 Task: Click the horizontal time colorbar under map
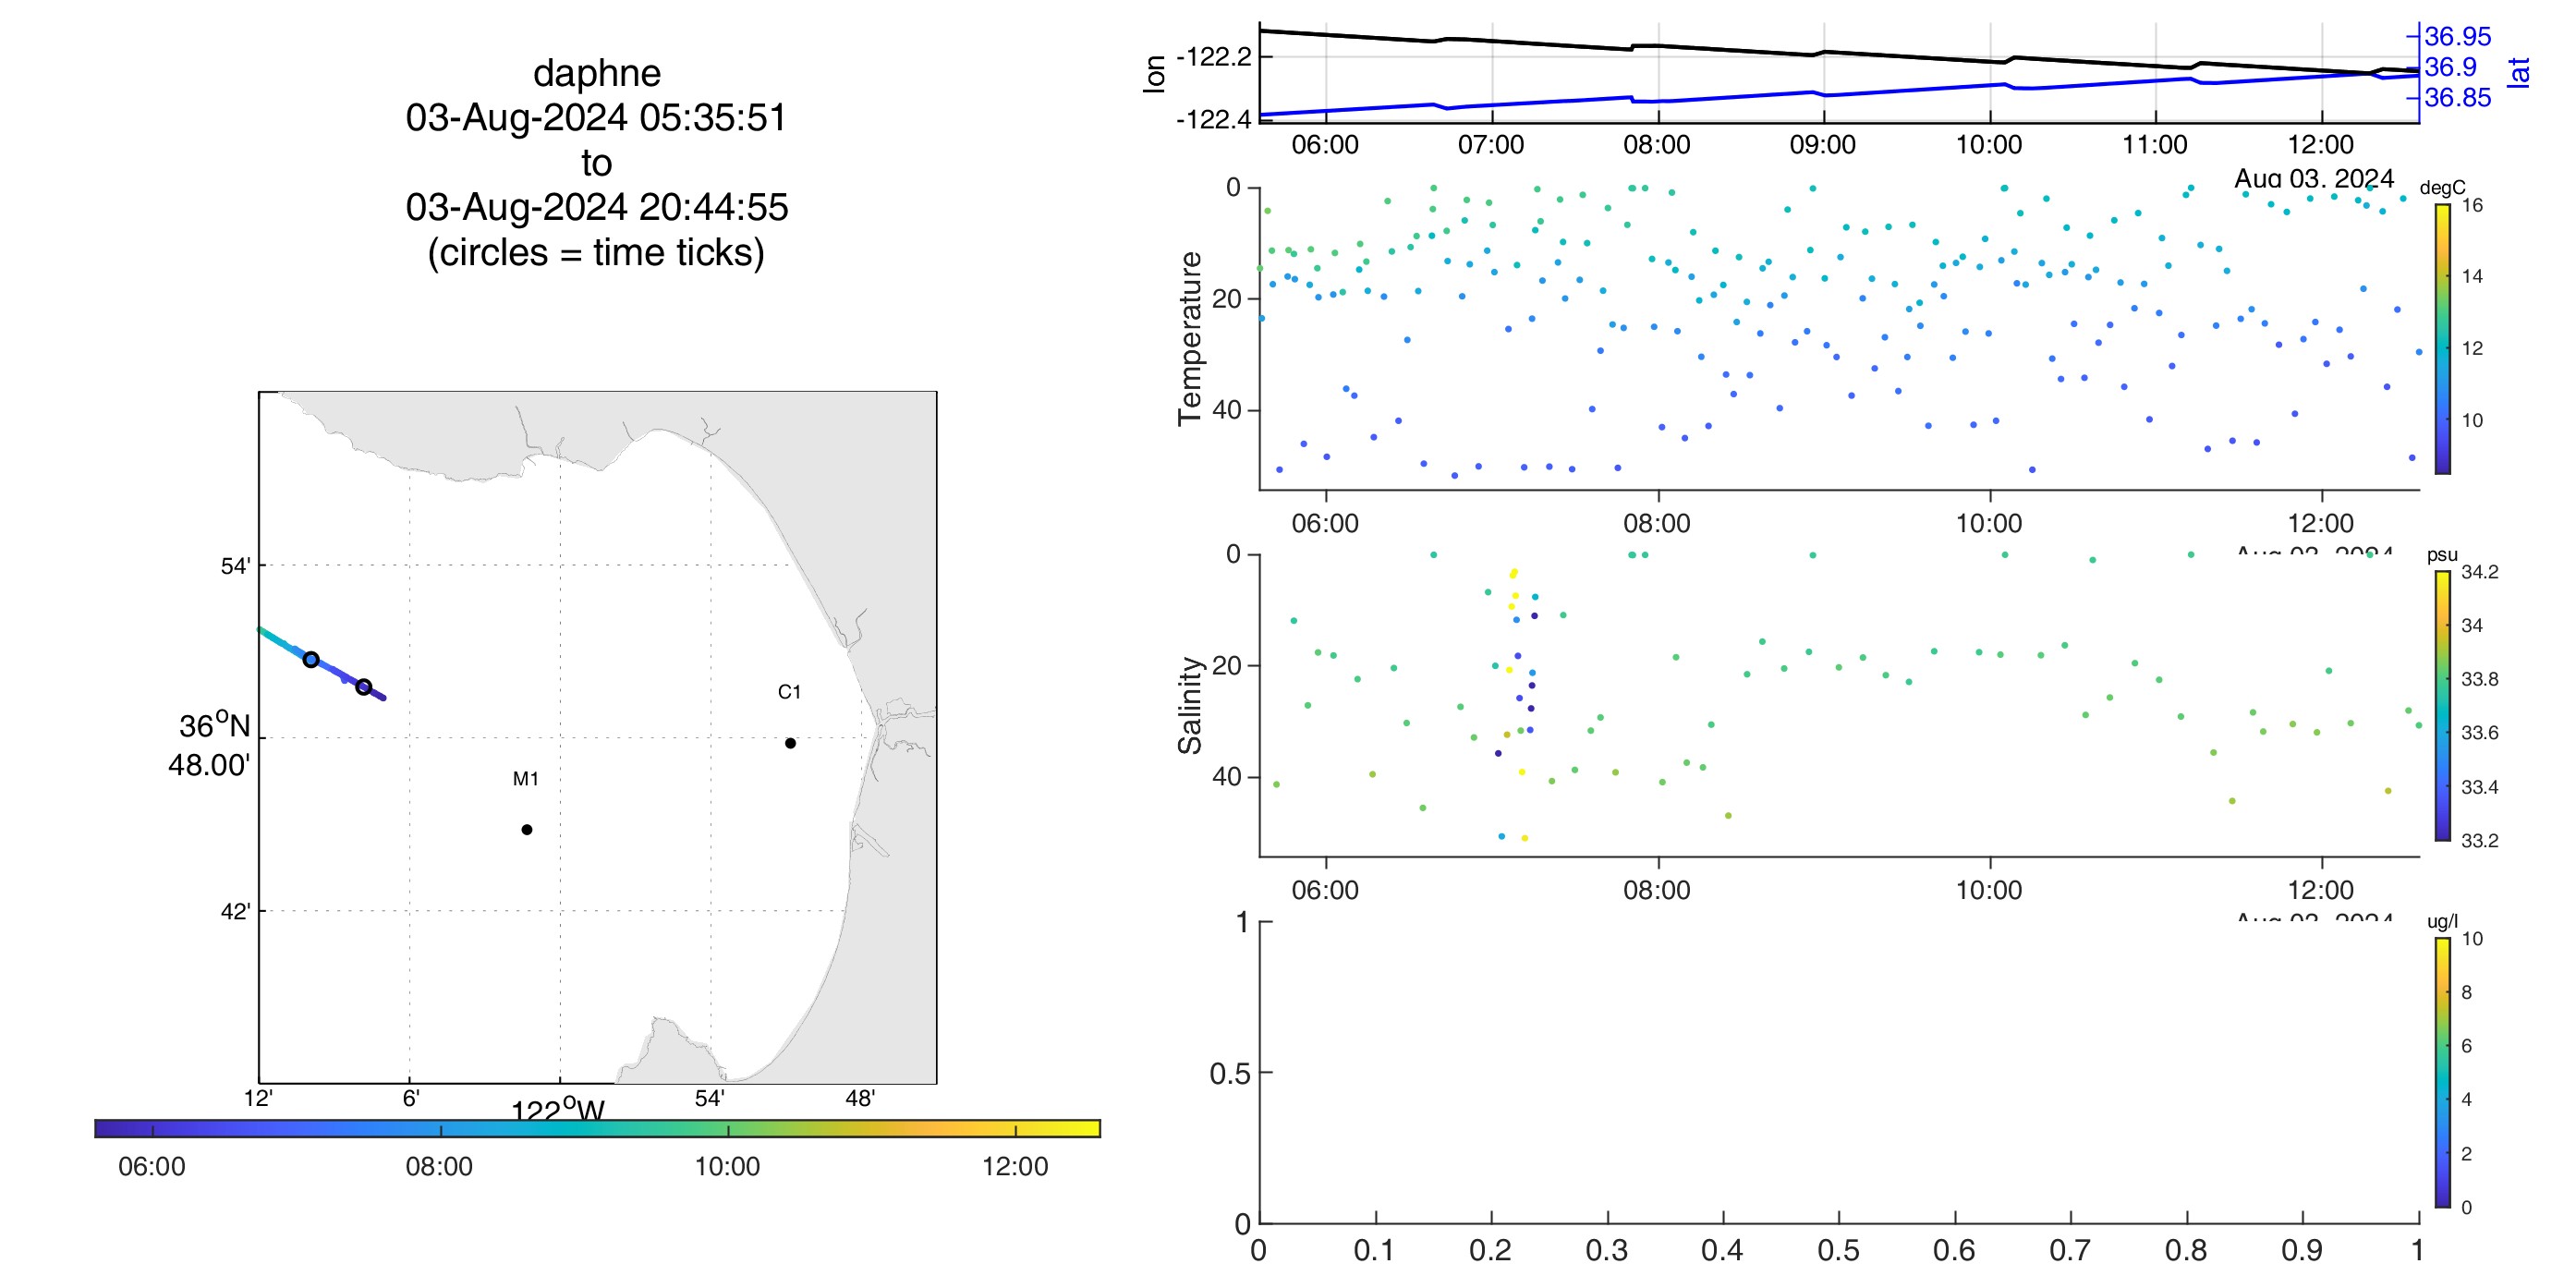pyautogui.click(x=597, y=1128)
